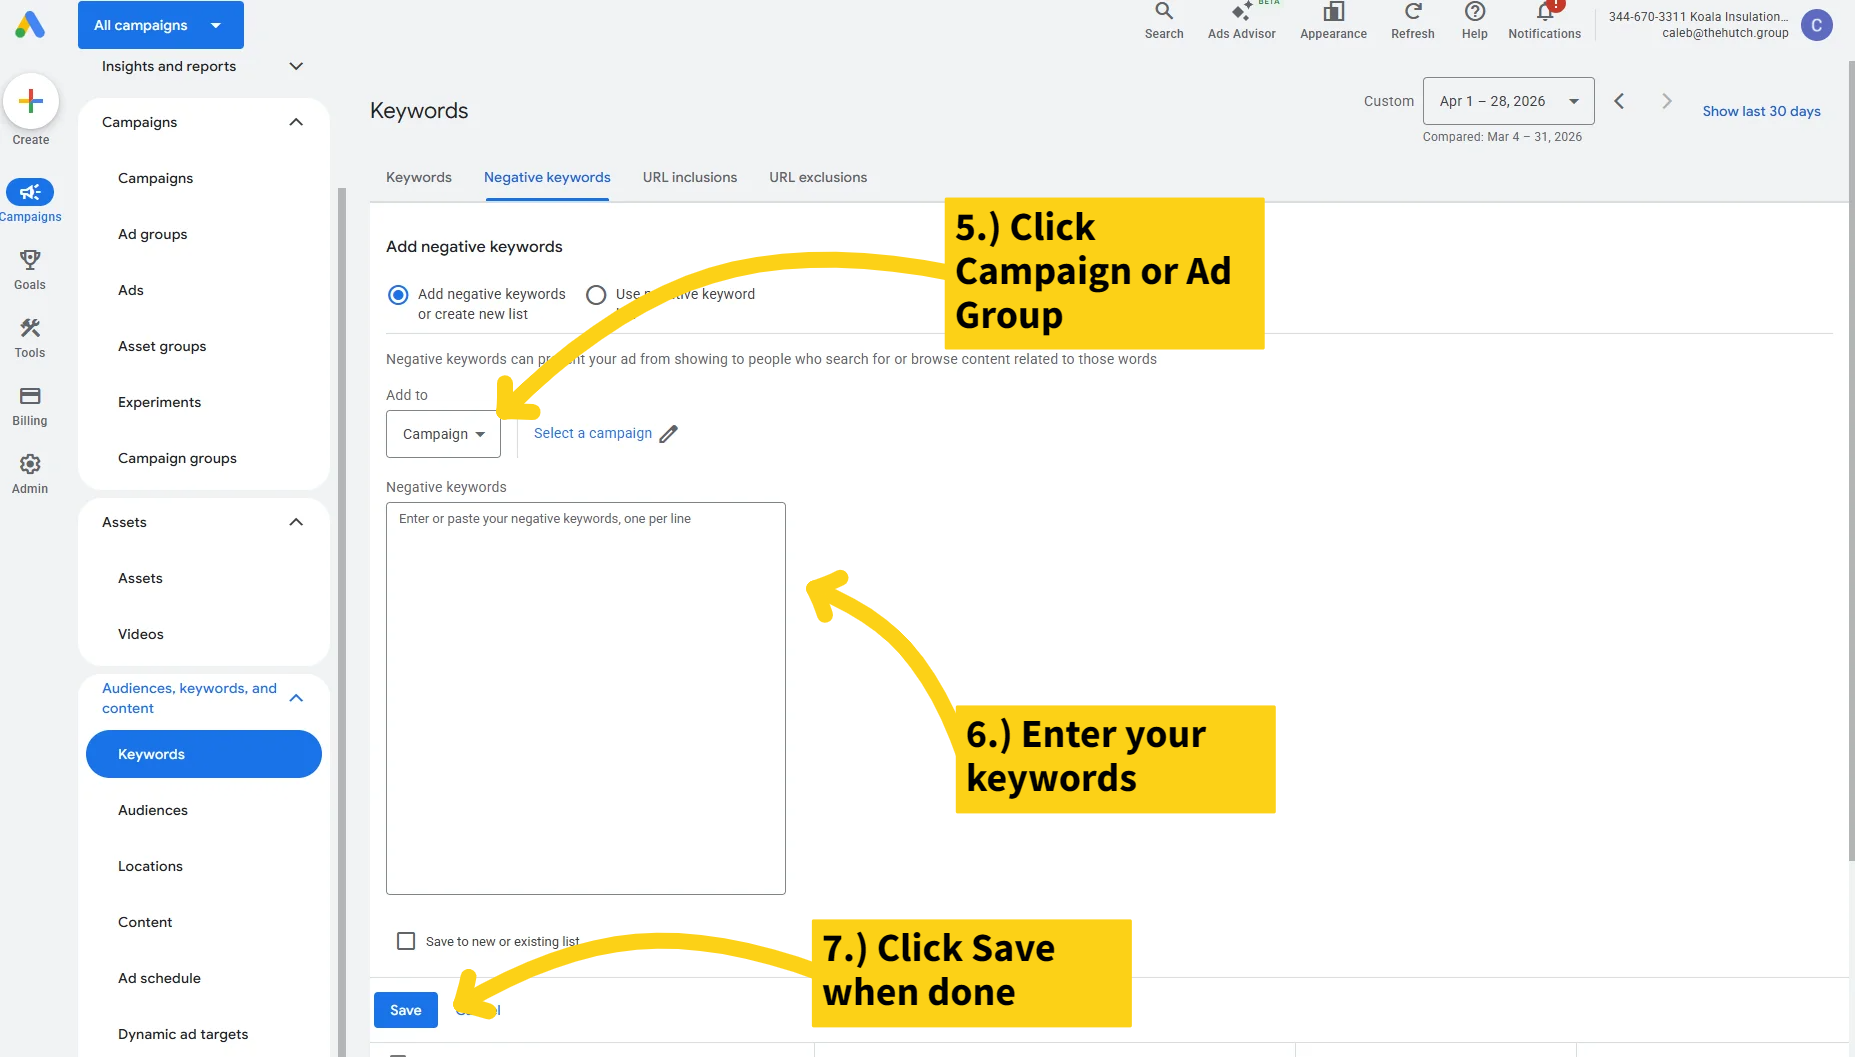Screen dimensions: 1855x1057
Task: Open the Help question mark
Action: point(1474,12)
